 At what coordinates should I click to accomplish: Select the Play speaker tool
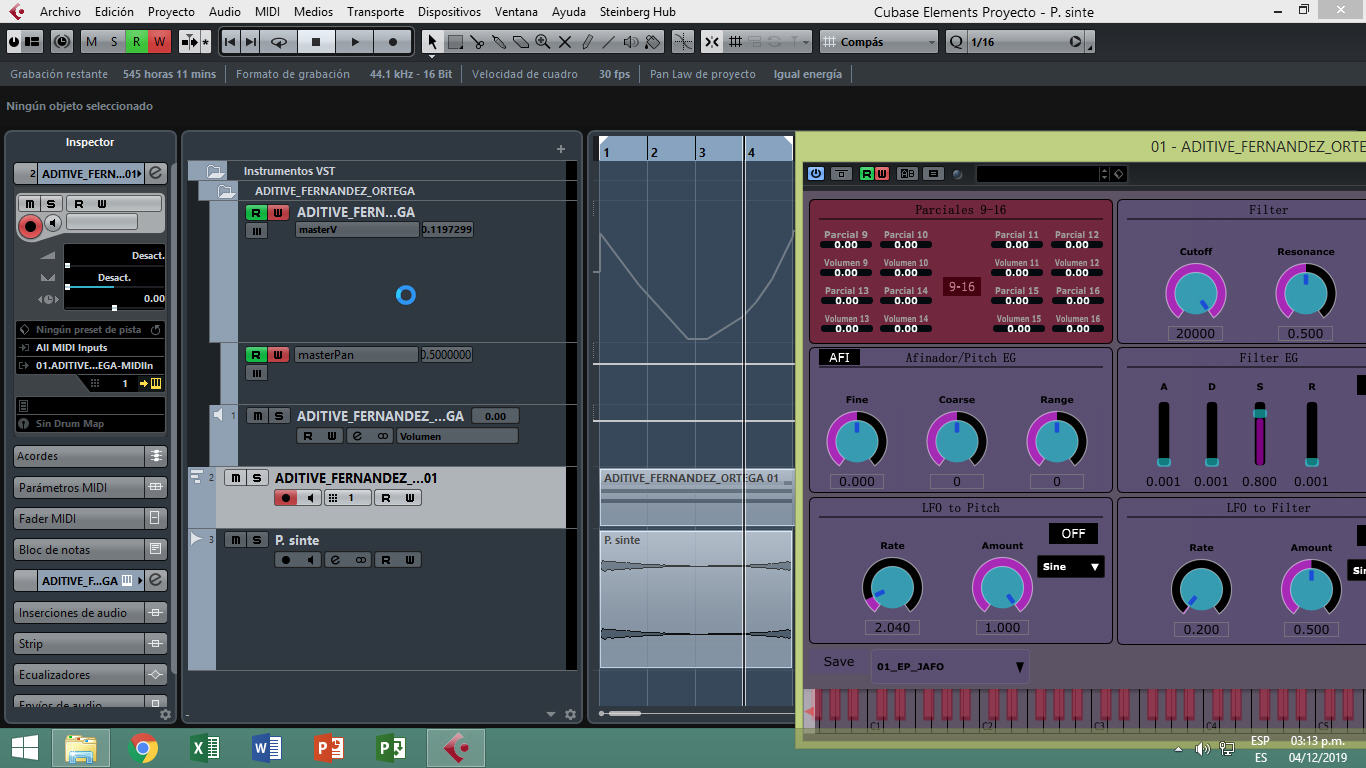coord(631,42)
